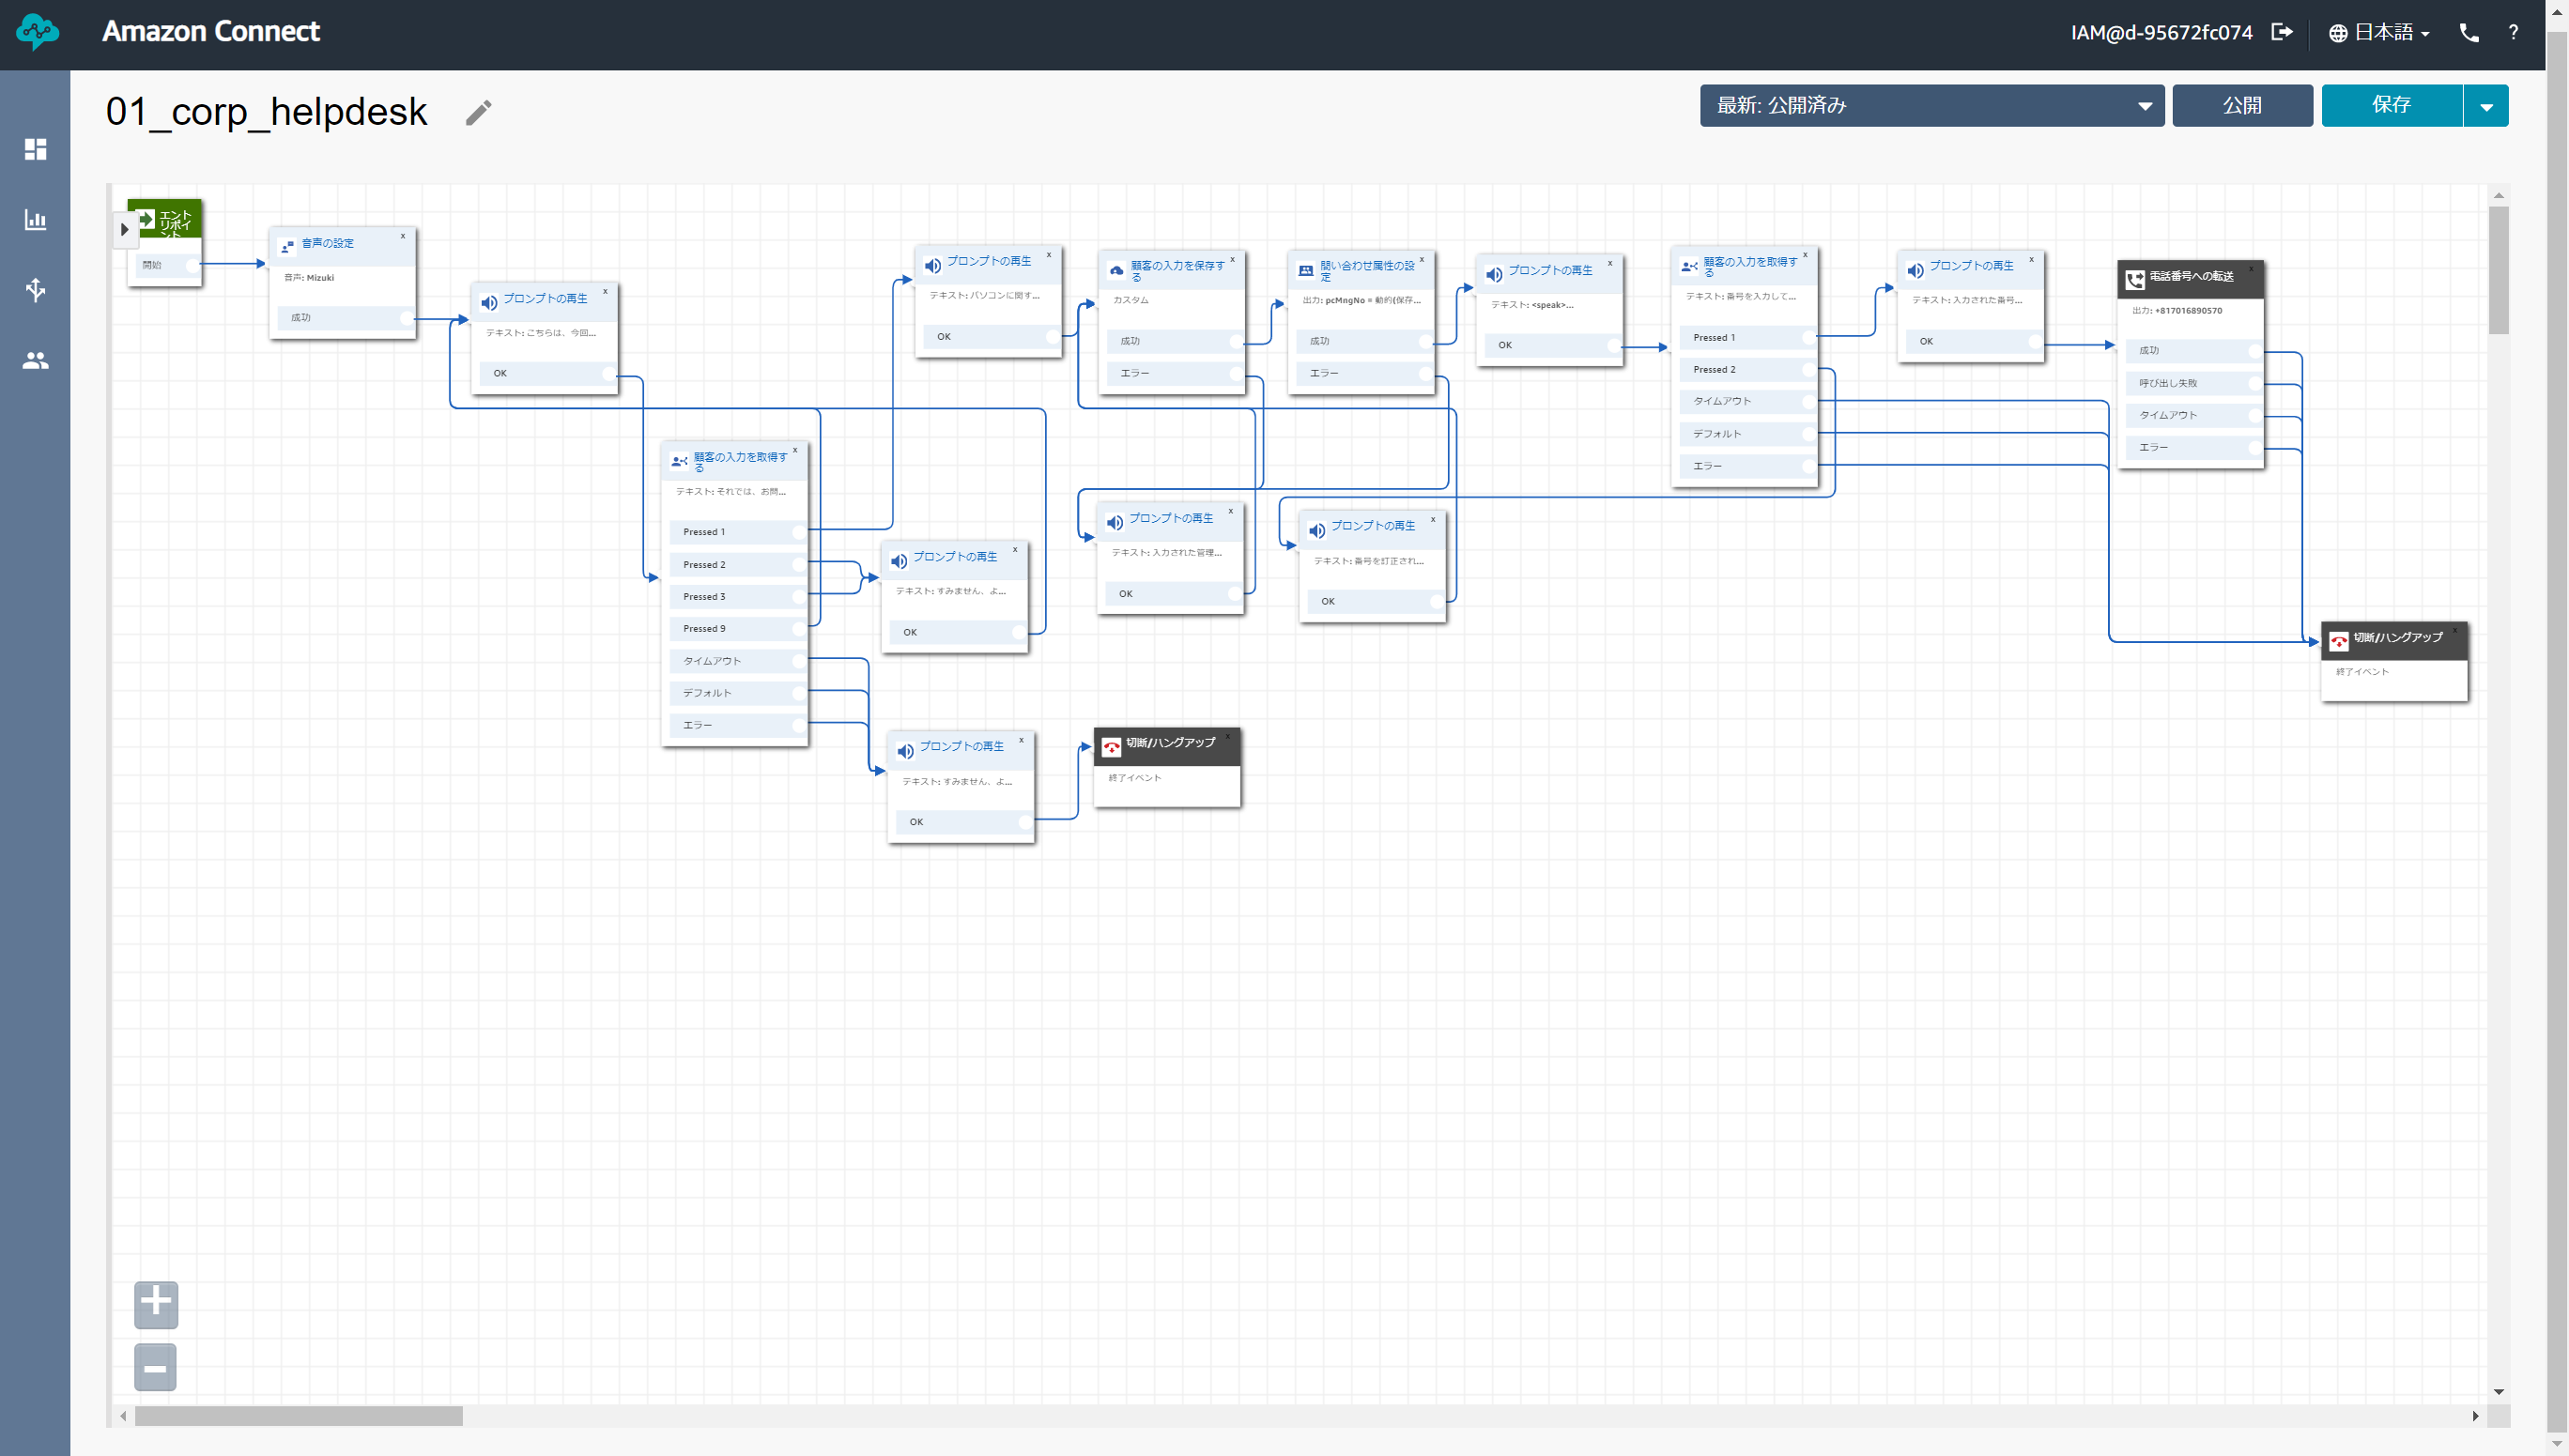Zoom in with the plus button

156,1304
